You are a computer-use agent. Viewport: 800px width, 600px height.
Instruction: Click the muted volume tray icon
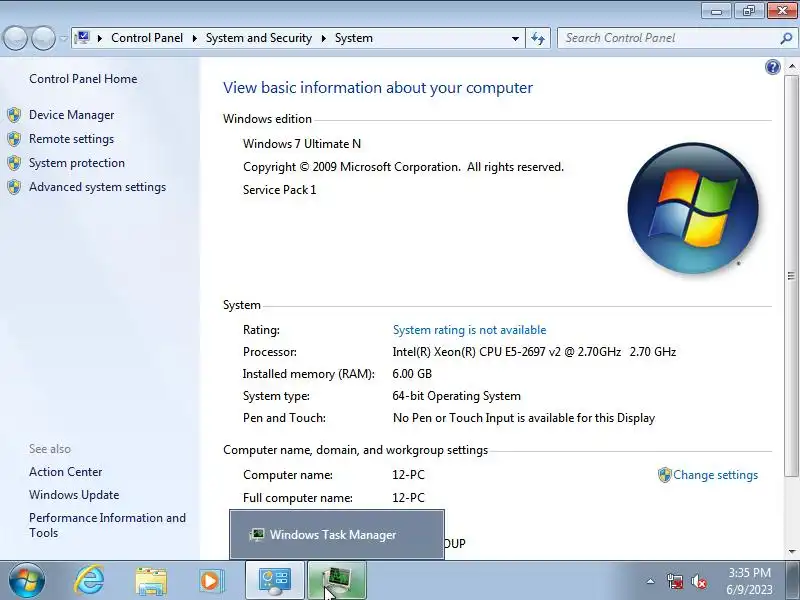coord(698,581)
